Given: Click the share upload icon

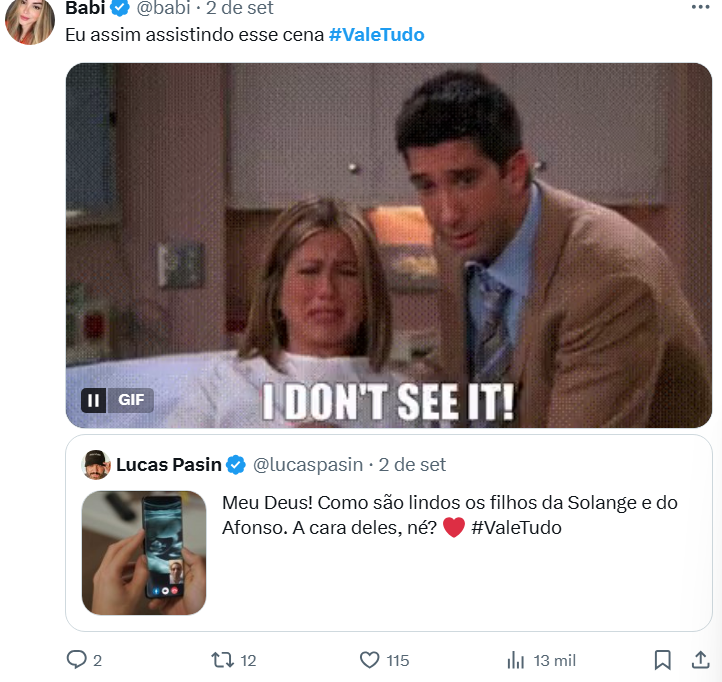Looking at the screenshot, I should coord(700,660).
